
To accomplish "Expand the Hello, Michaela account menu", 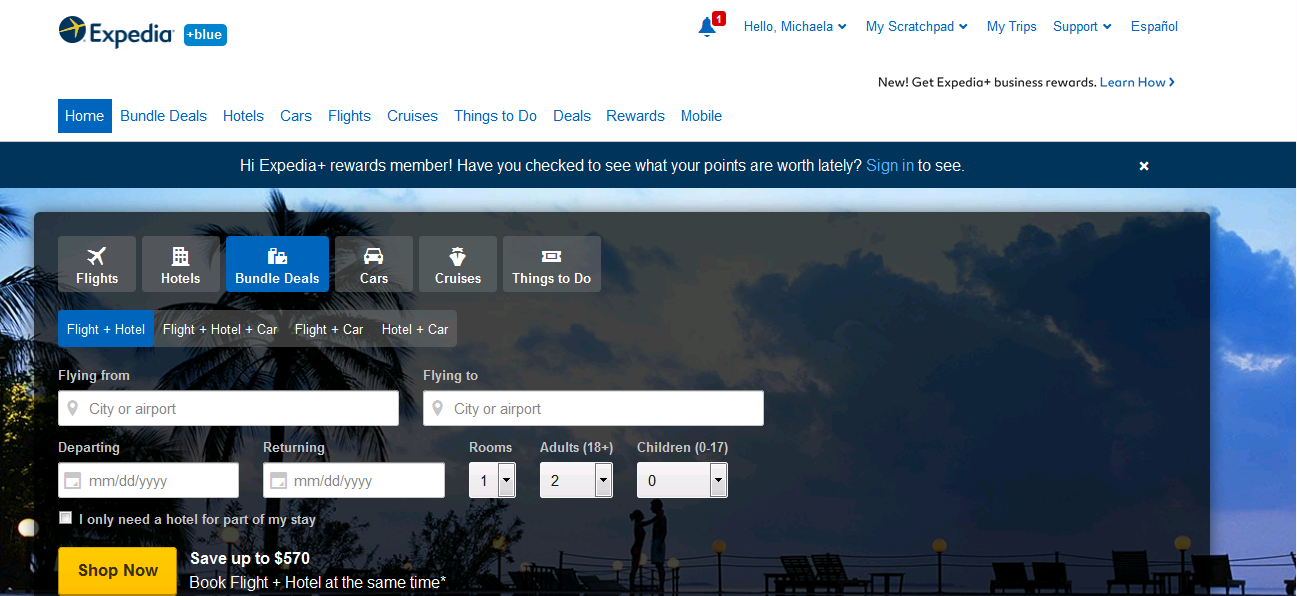I will tap(795, 27).
